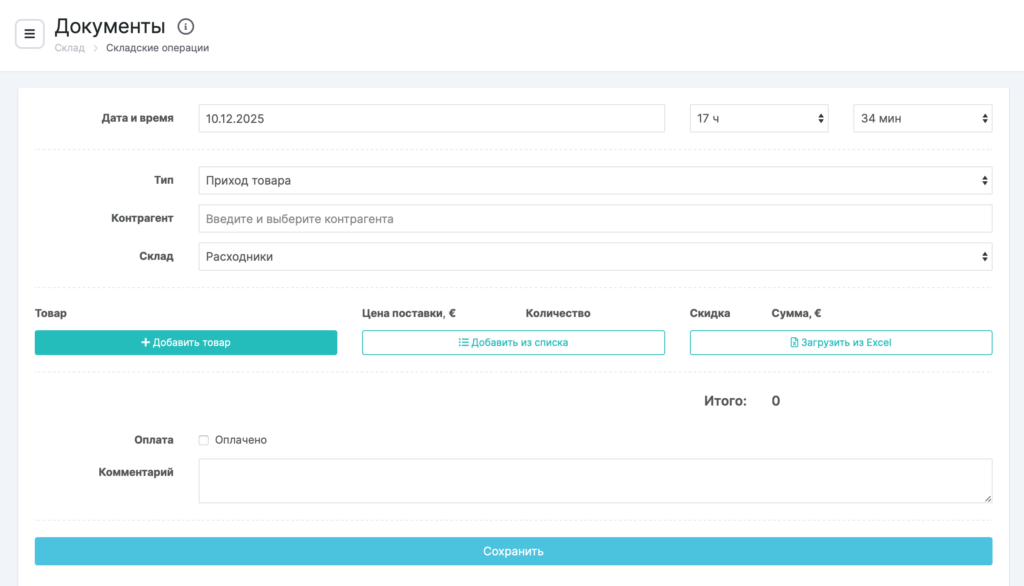Click the list icon on Добавить из списка
The width and height of the screenshot is (1024, 586).
coord(463,343)
